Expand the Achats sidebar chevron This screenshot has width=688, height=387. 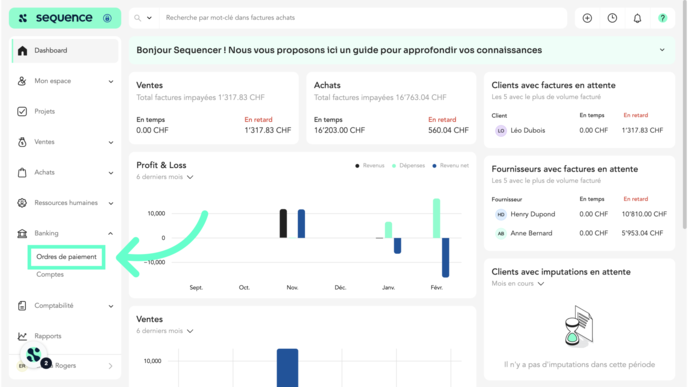111,172
